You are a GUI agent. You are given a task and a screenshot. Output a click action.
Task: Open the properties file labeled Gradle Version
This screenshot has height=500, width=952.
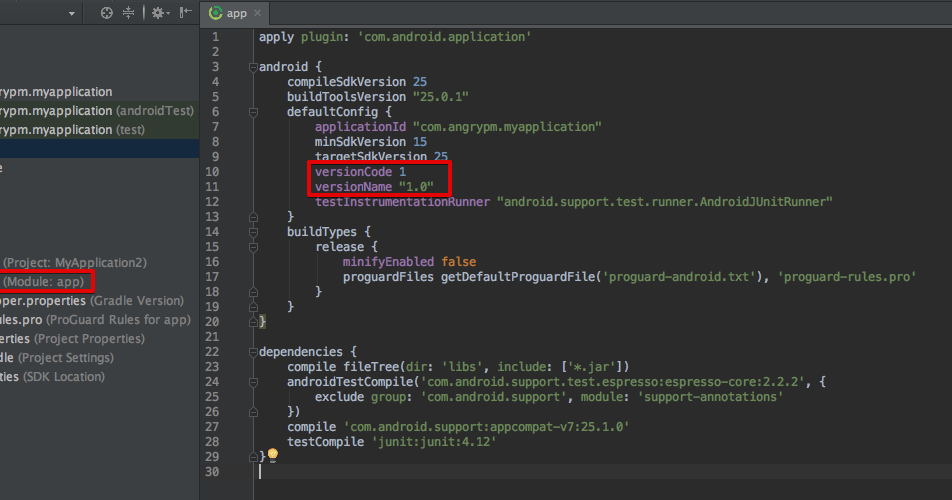[100, 301]
